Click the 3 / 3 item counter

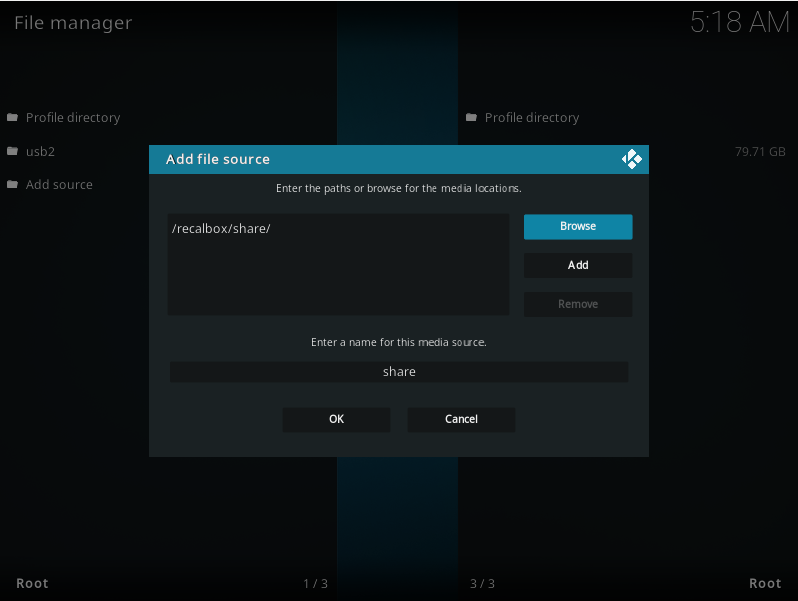(x=482, y=584)
